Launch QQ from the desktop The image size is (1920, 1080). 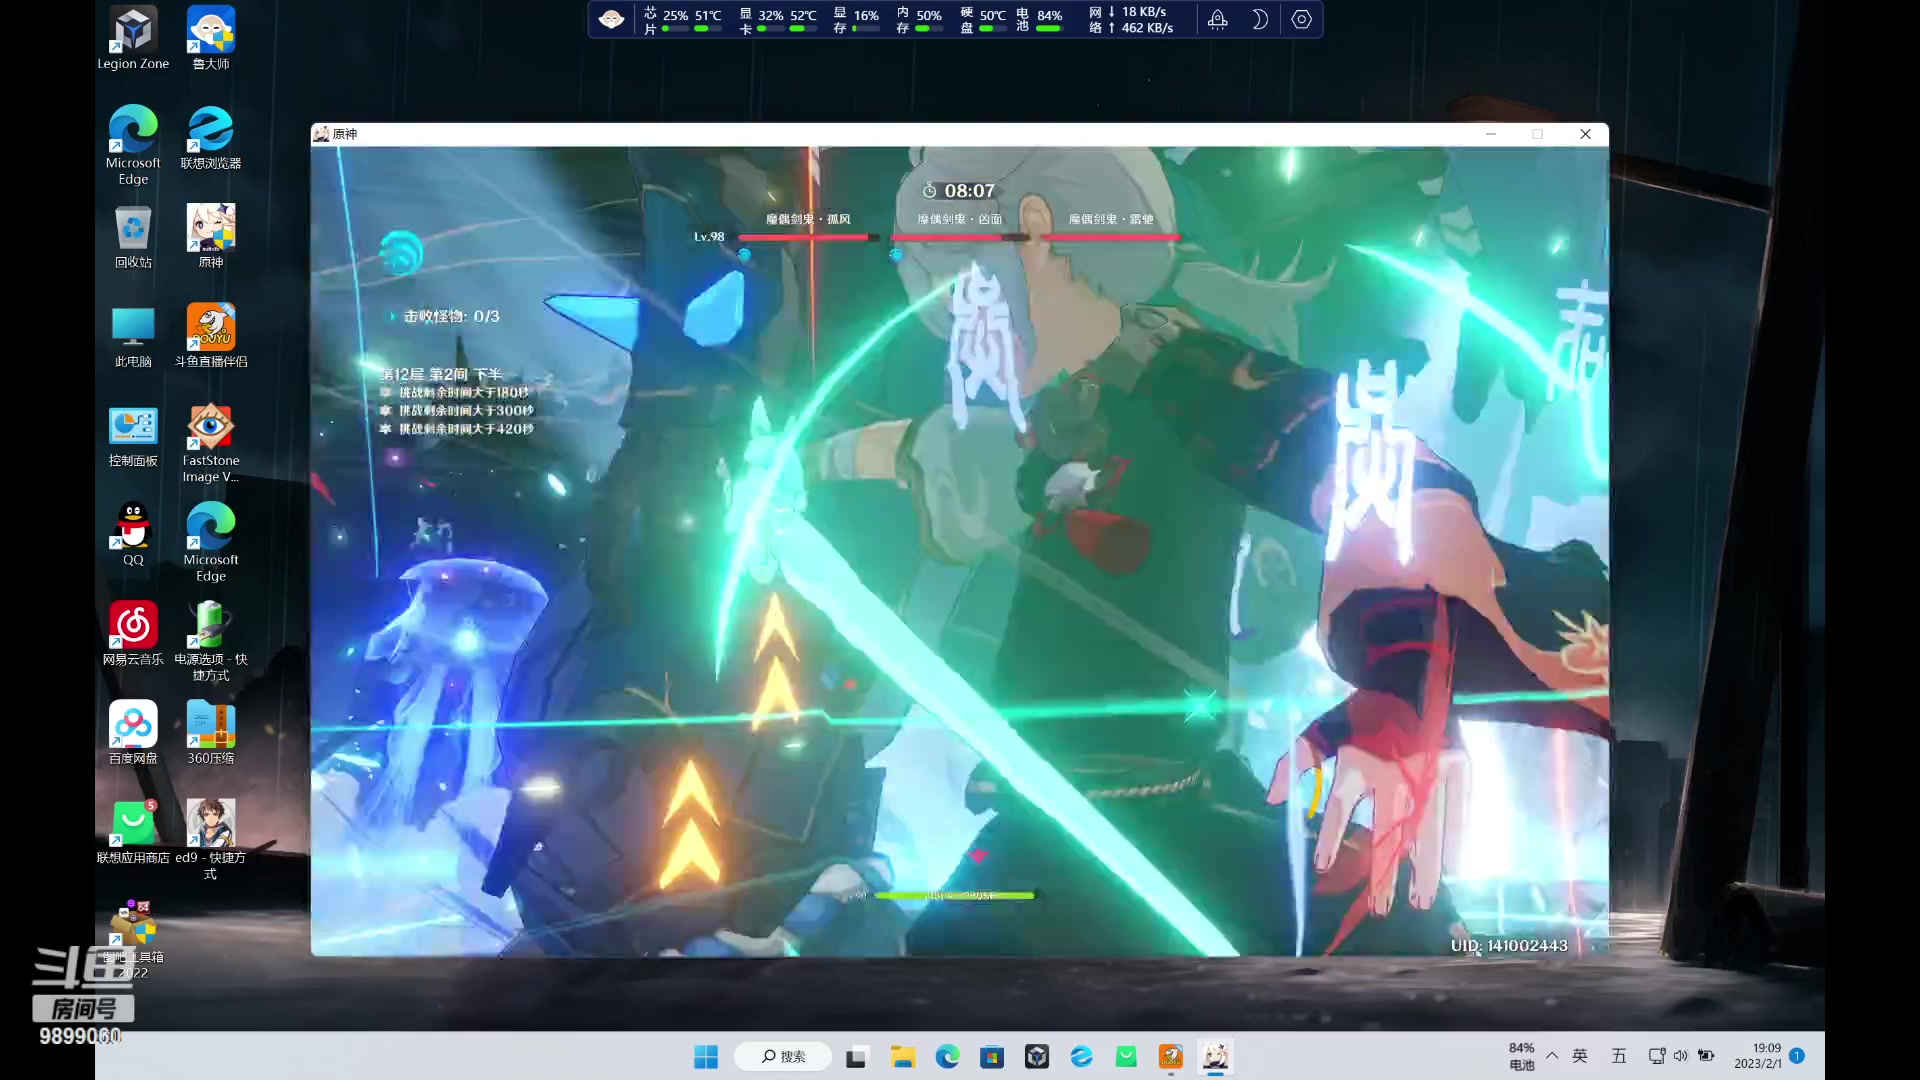(133, 534)
